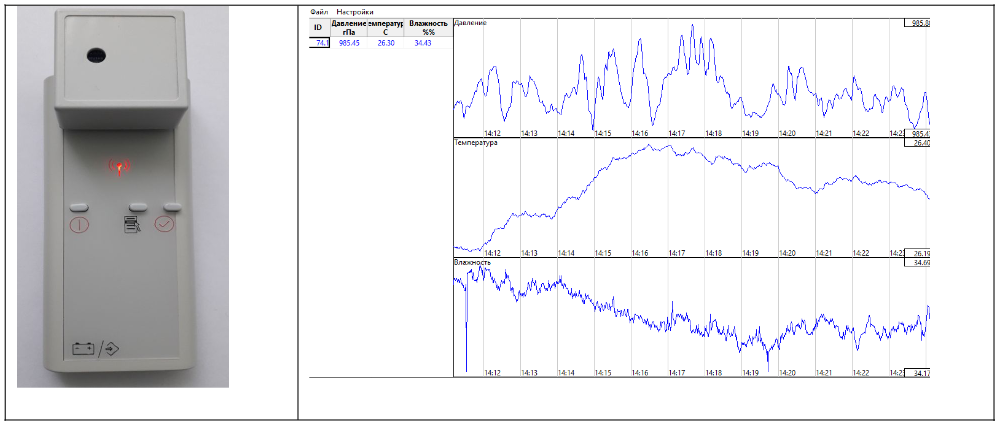Click the round sensor hole on device top
Image resolution: width=999 pixels, height=424 pixels.
pyautogui.click(x=98, y=52)
